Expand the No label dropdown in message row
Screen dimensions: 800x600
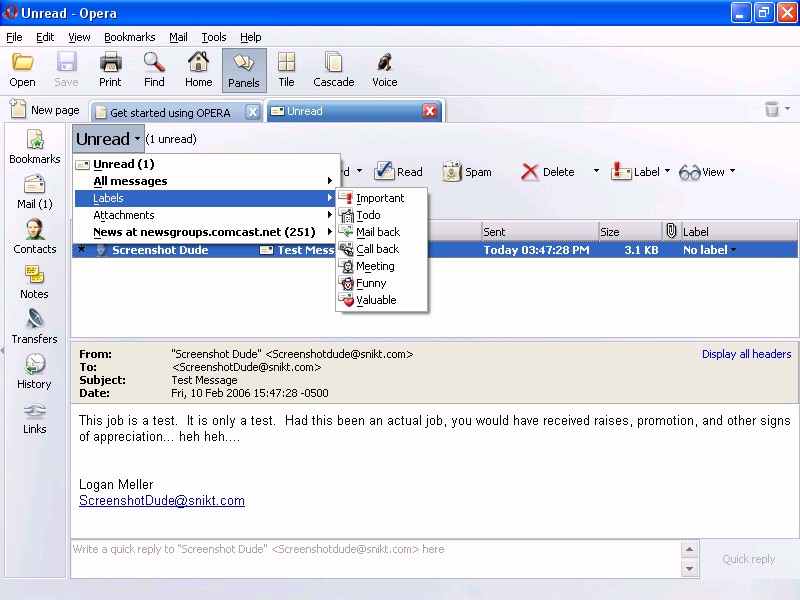click(x=709, y=250)
